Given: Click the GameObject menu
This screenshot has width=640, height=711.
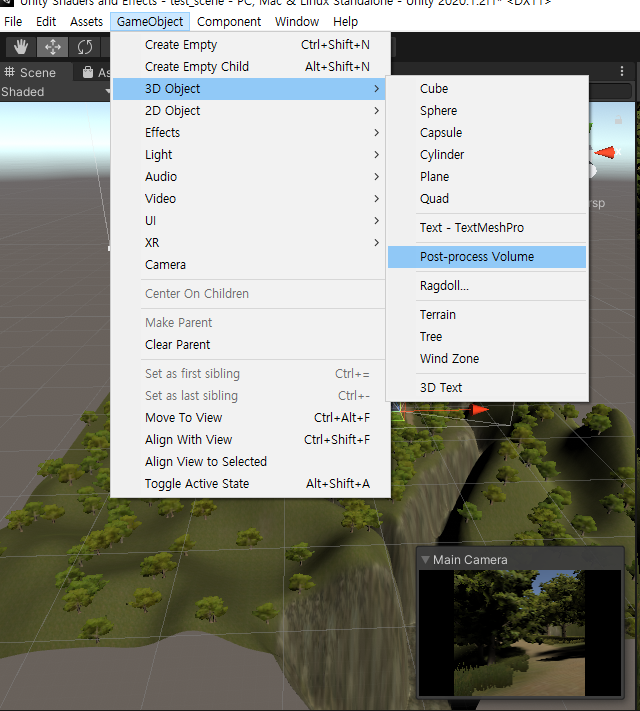Looking at the screenshot, I should 150,22.
